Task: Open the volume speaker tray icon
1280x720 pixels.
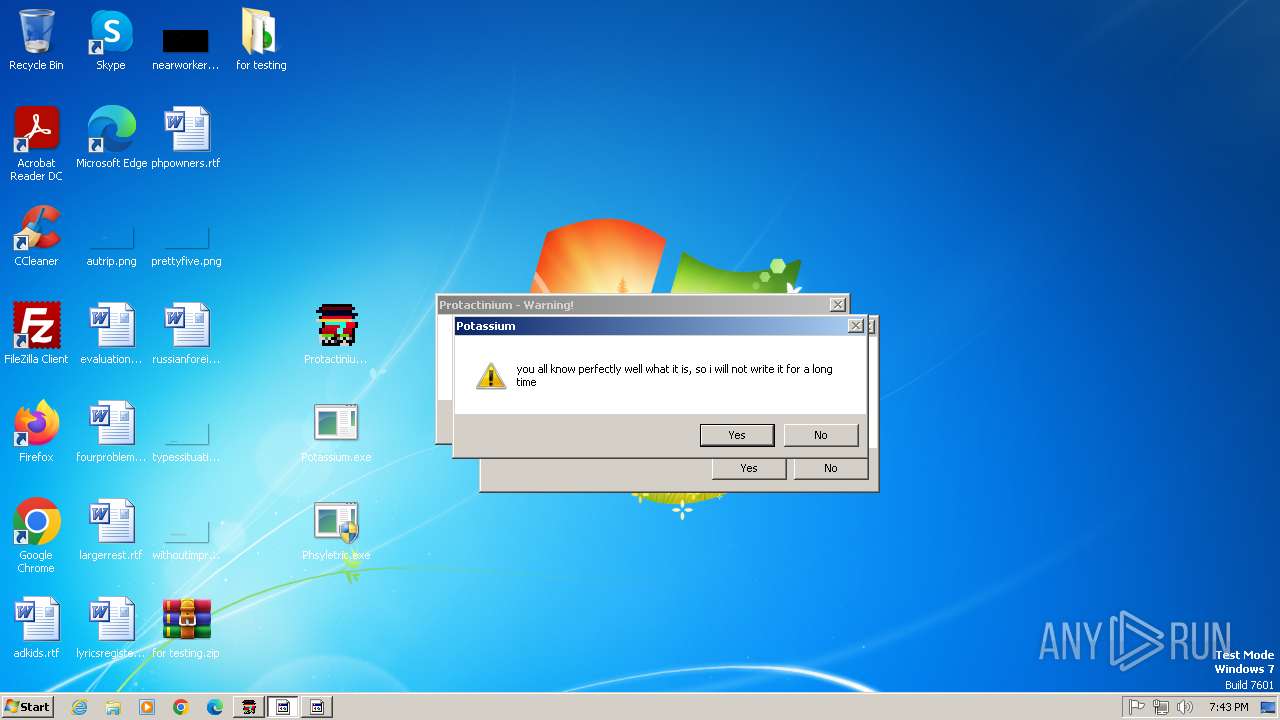Action: (x=1185, y=707)
